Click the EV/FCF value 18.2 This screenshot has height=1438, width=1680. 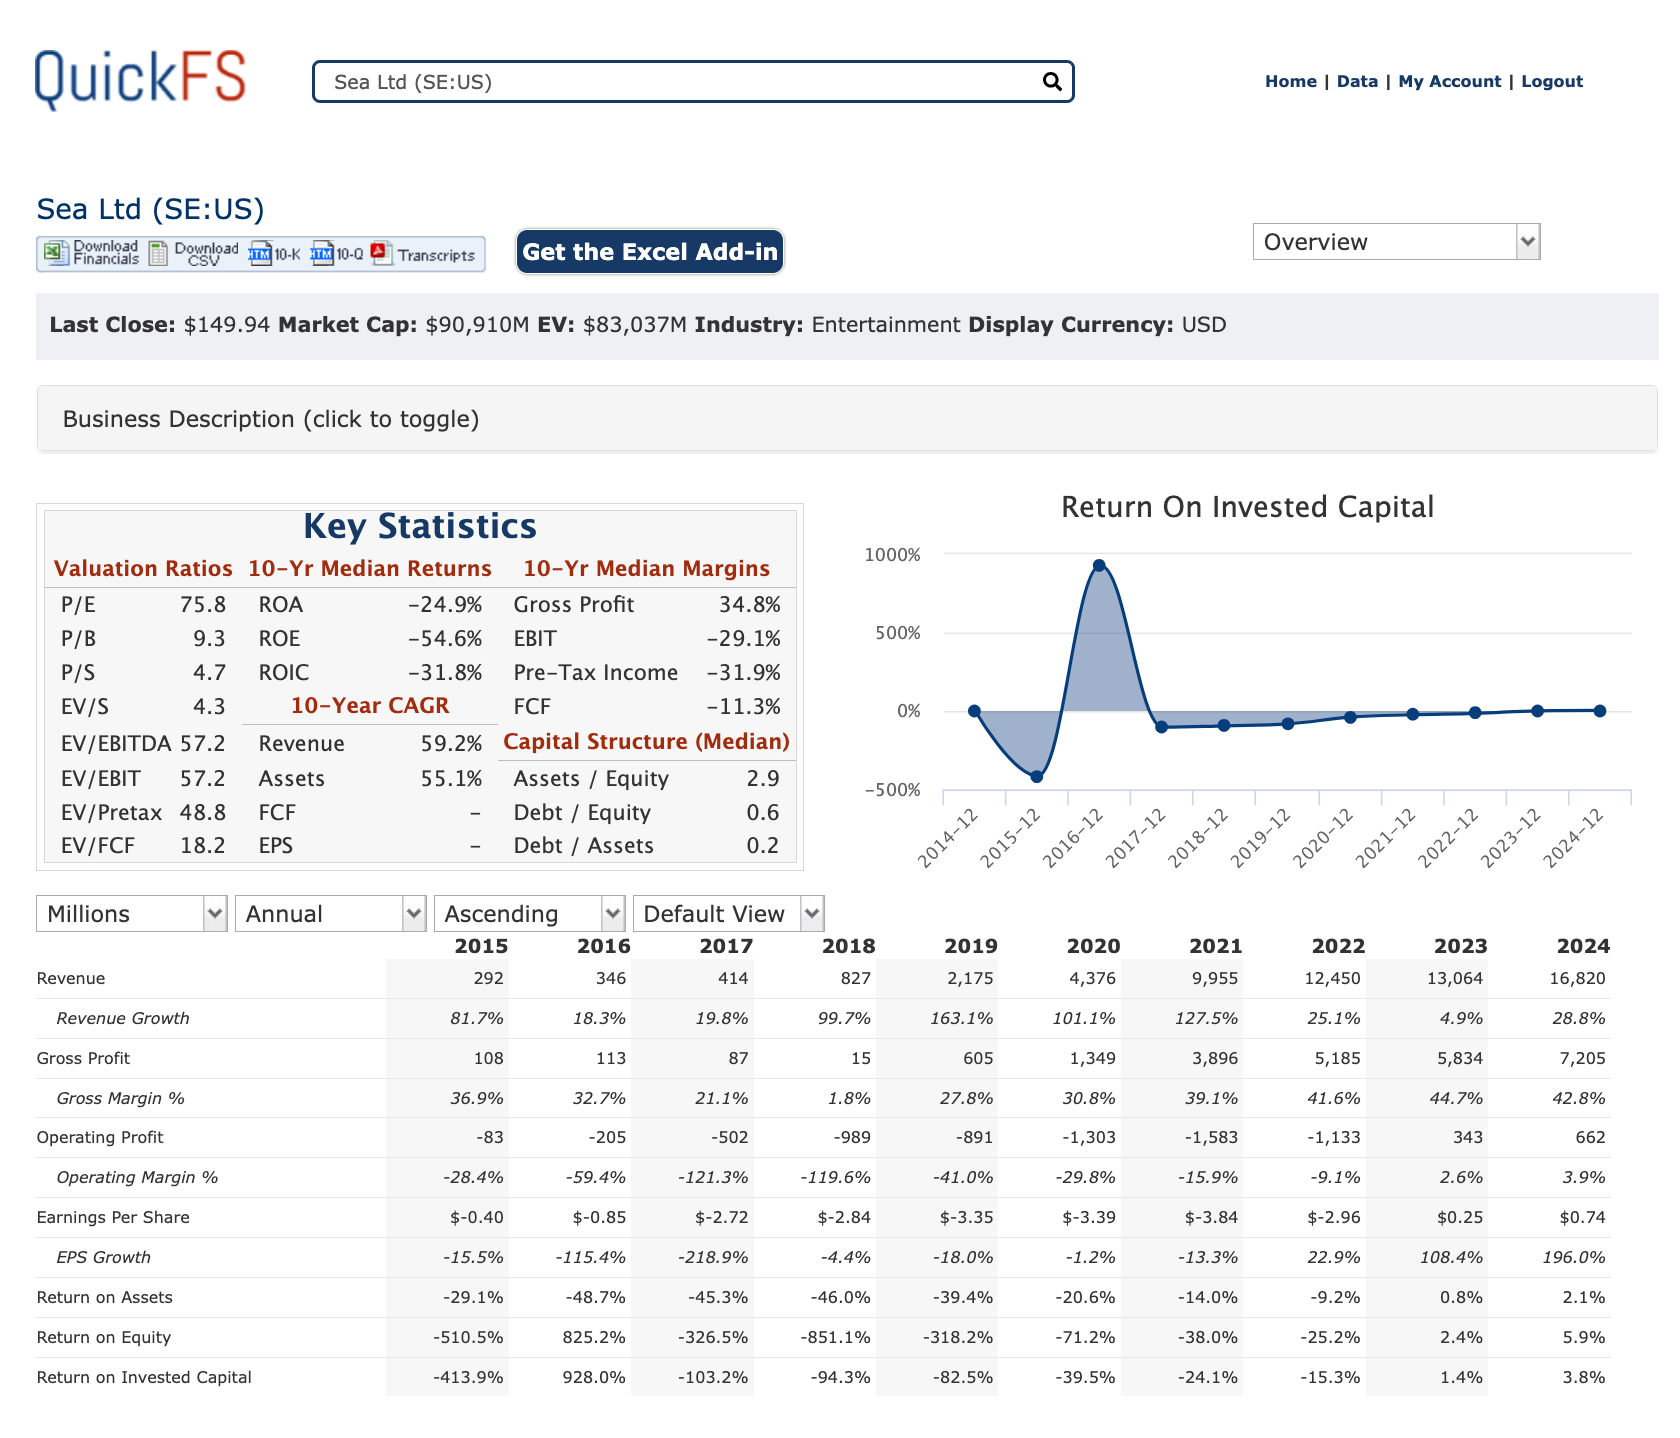click(203, 845)
